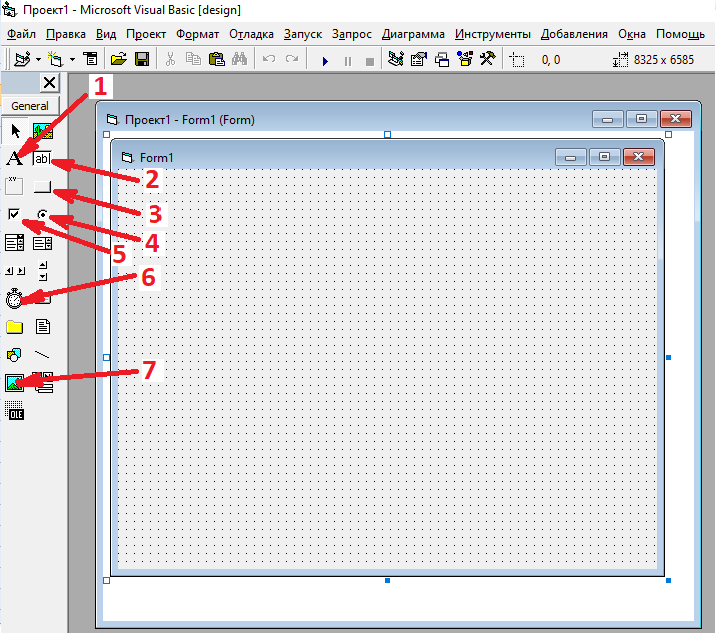716x633 pixels.
Task: Open the Object Browser toolbar icon
Action: [465, 59]
